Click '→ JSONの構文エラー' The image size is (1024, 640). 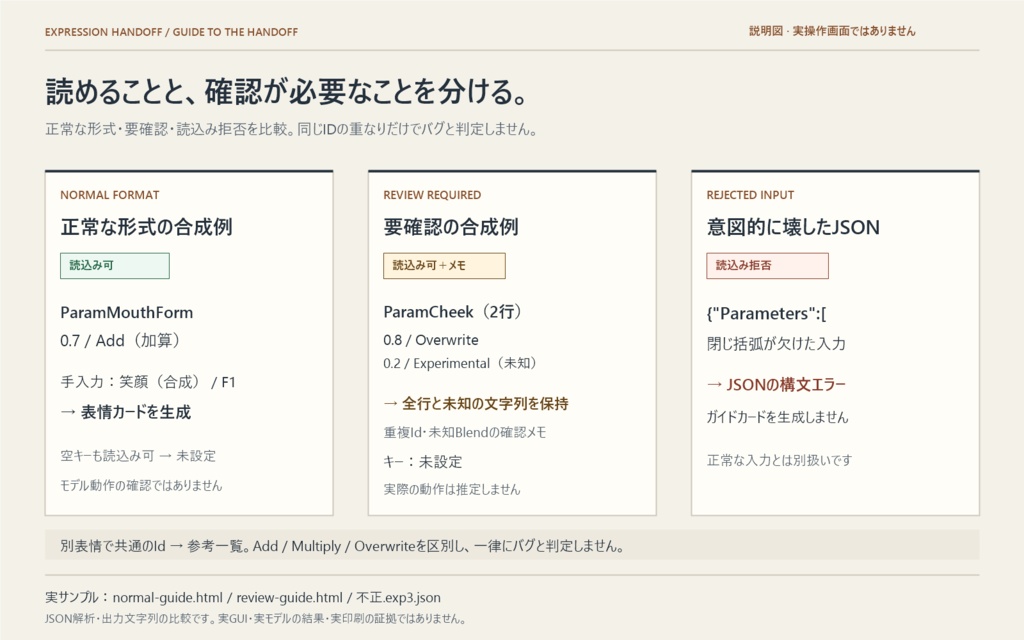776,385
